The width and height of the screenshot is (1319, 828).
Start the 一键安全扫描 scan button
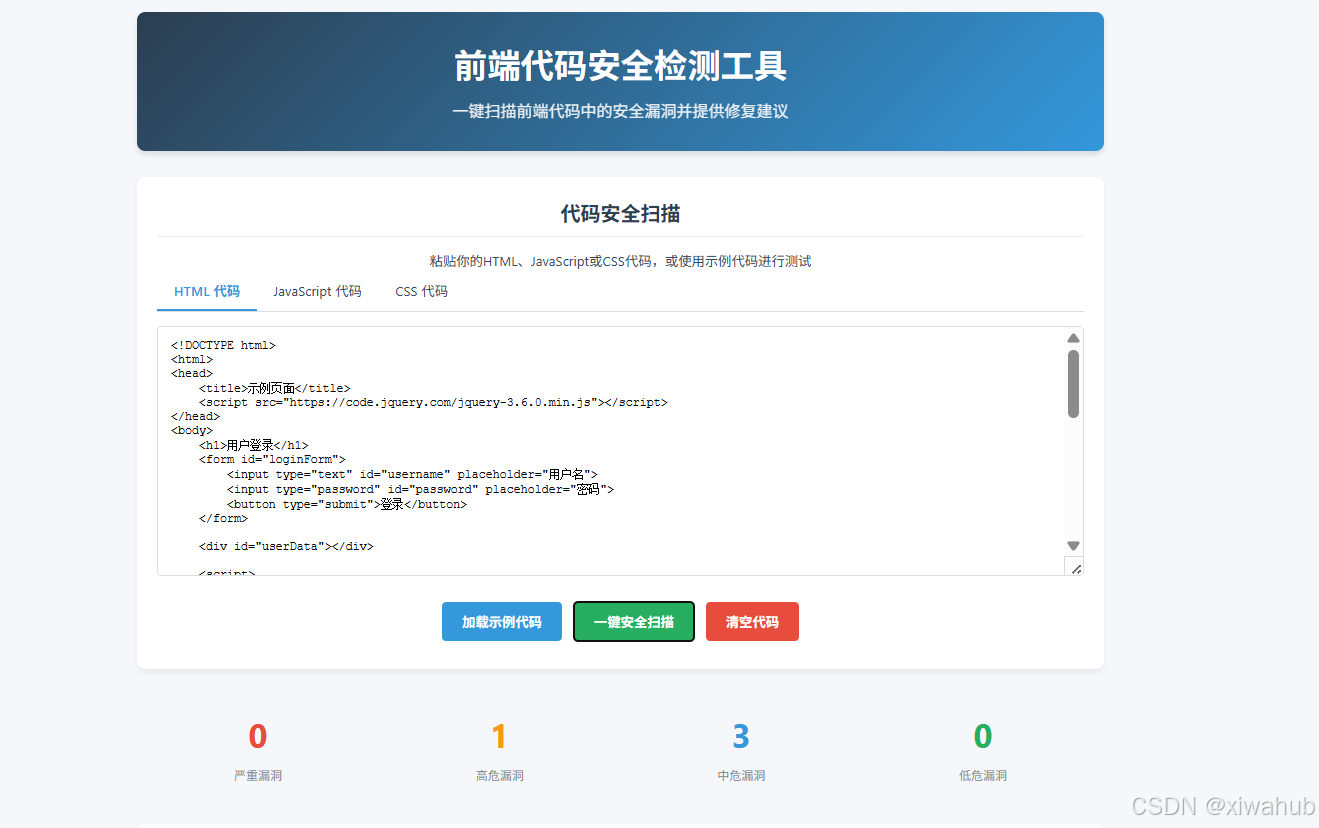click(x=634, y=622)
